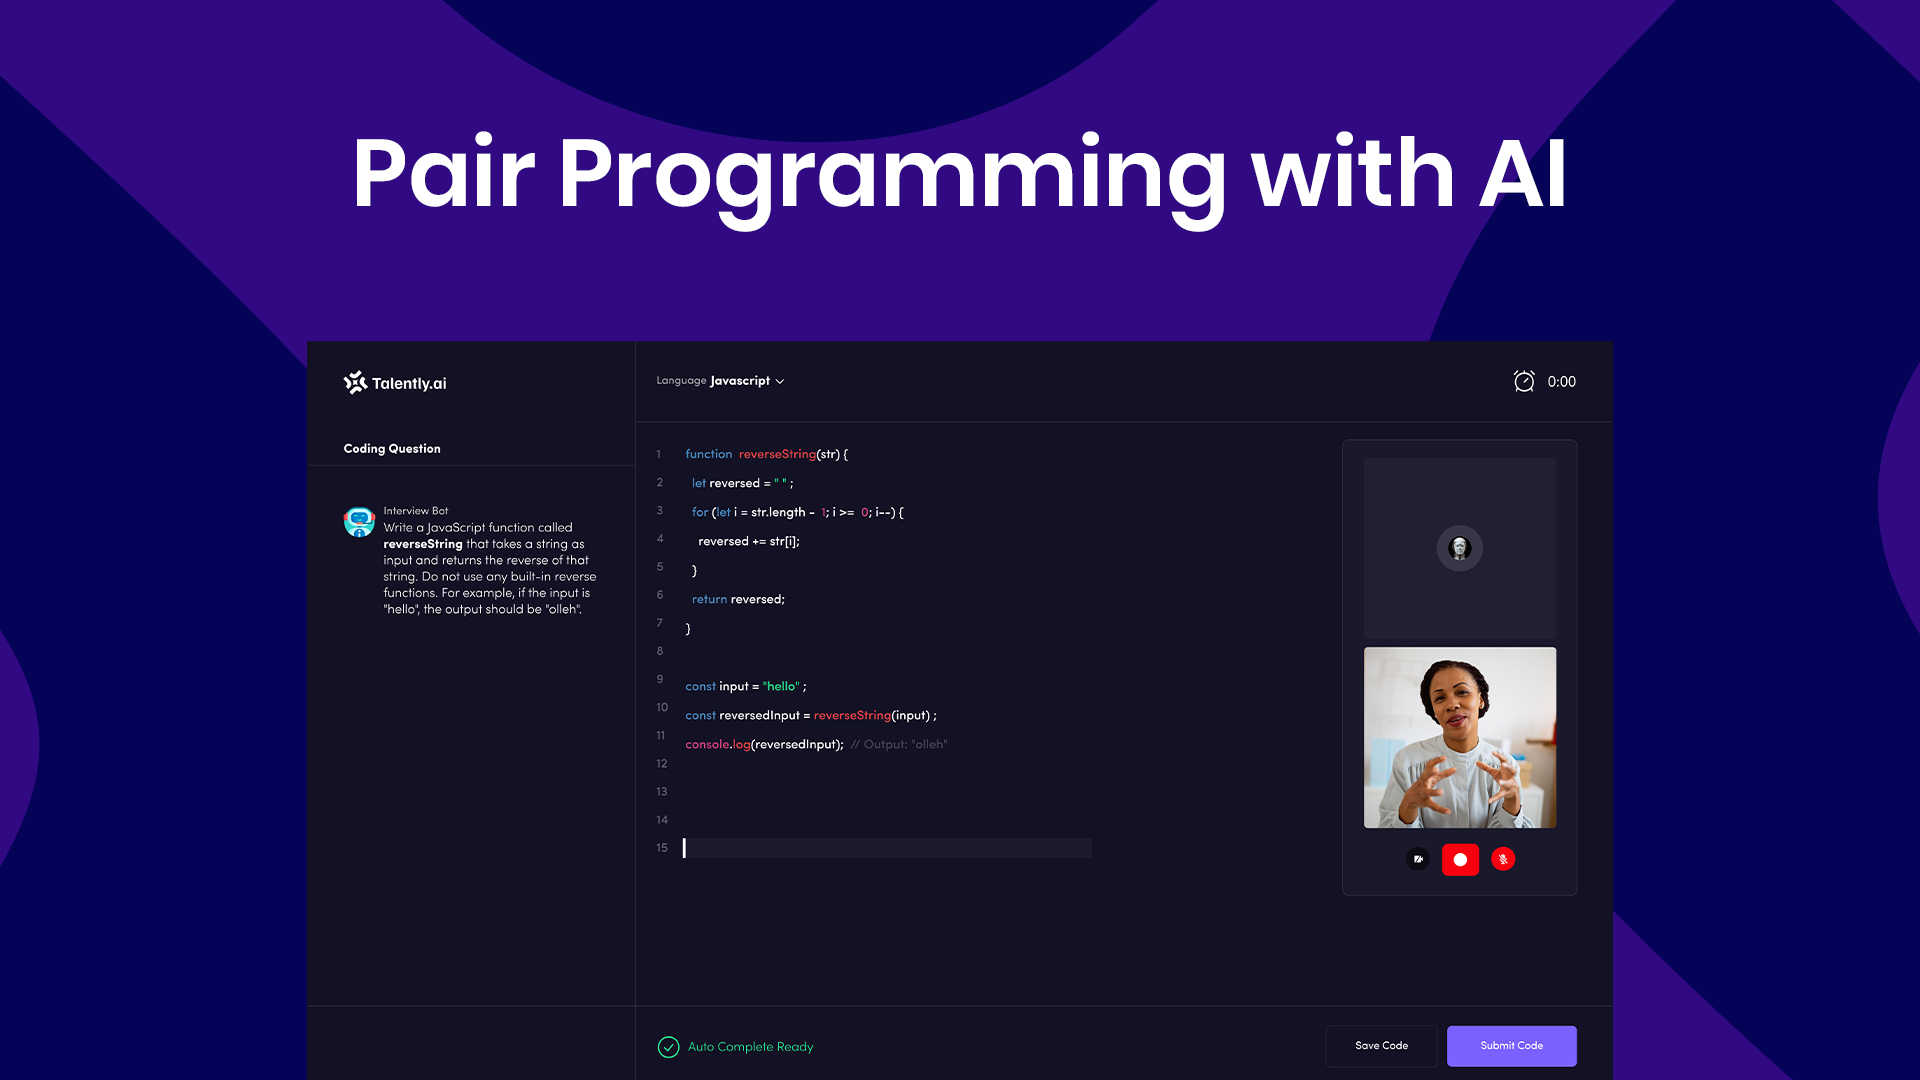
Task: Click line number 9 in gutter
Action: [660, 679]
